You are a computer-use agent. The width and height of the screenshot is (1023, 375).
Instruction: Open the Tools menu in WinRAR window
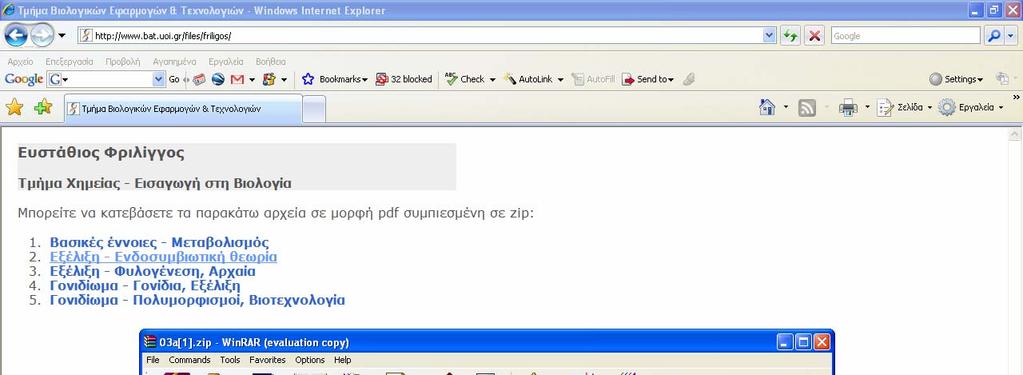[230, 360]
